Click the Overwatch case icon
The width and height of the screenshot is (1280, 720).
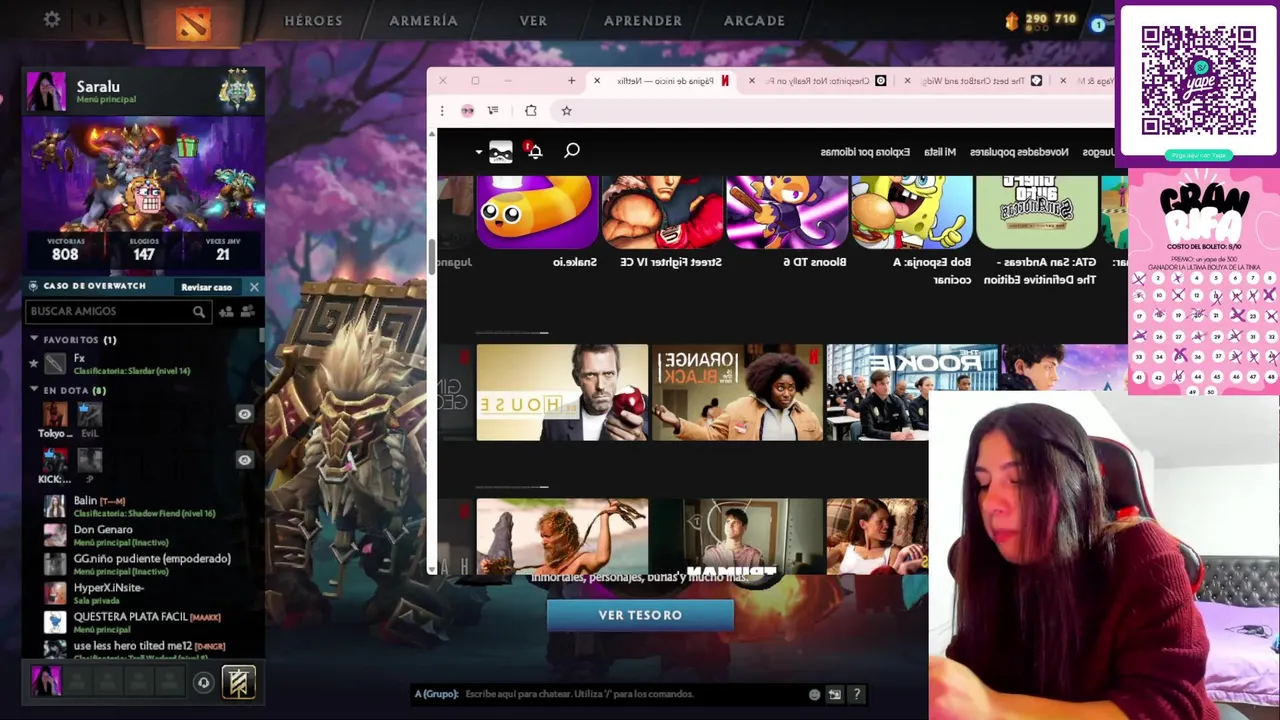click(33, 286)
